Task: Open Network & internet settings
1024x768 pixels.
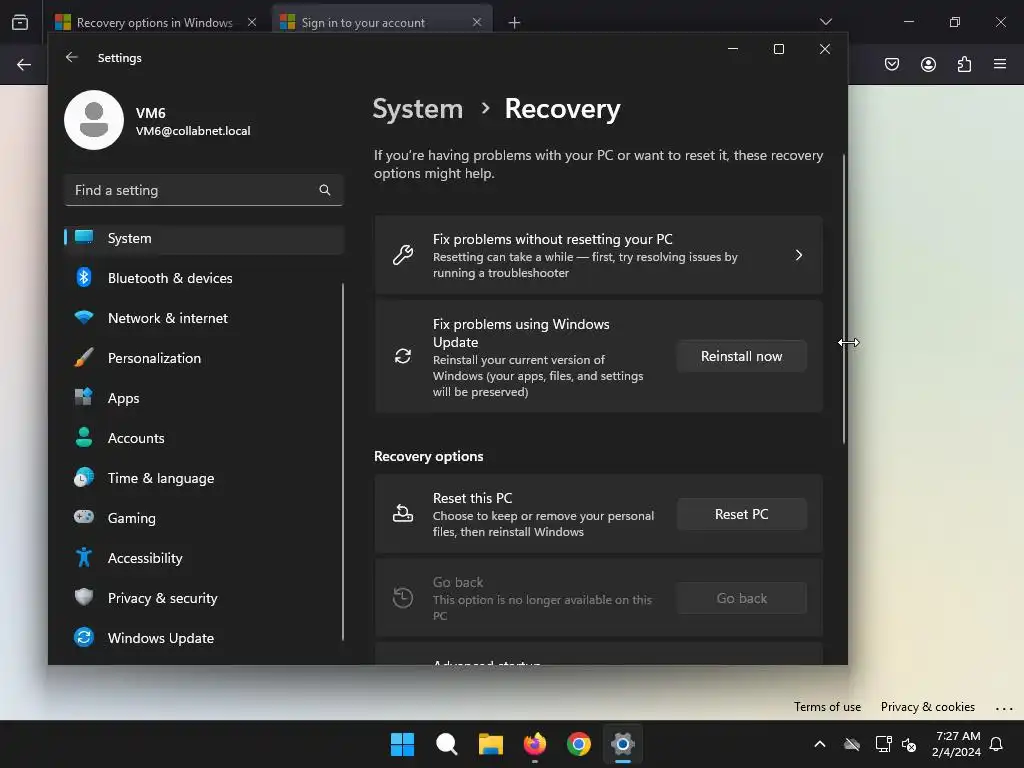Action: click(x=204, y=318)
